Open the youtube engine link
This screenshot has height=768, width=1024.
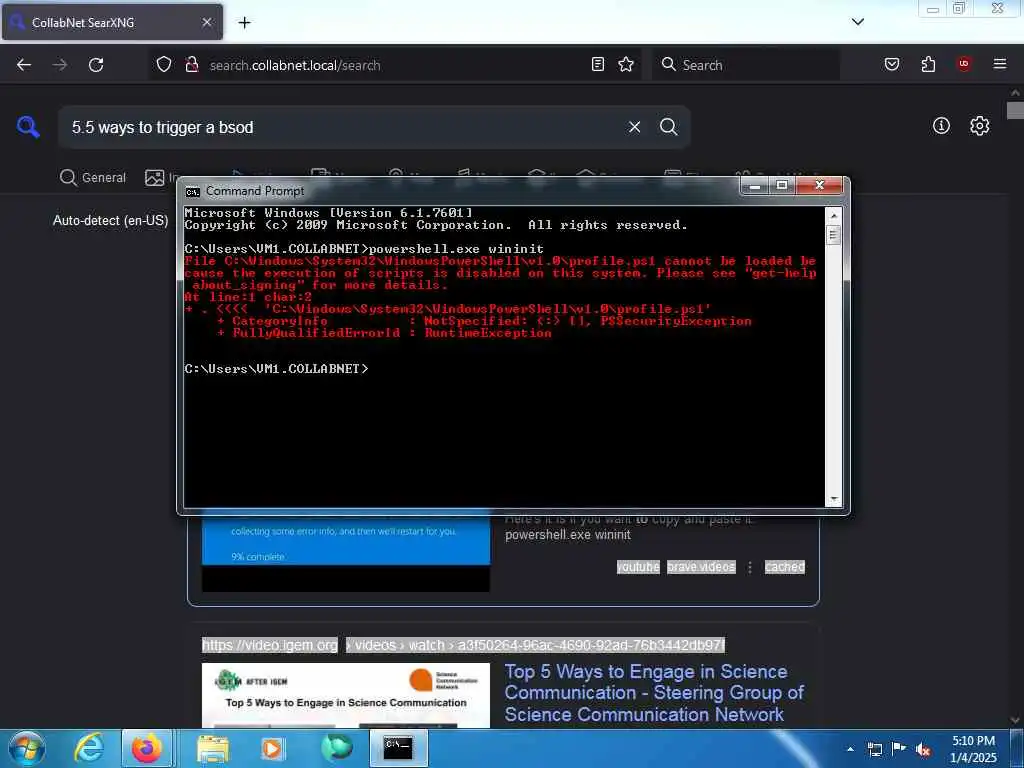coord(638,567)
